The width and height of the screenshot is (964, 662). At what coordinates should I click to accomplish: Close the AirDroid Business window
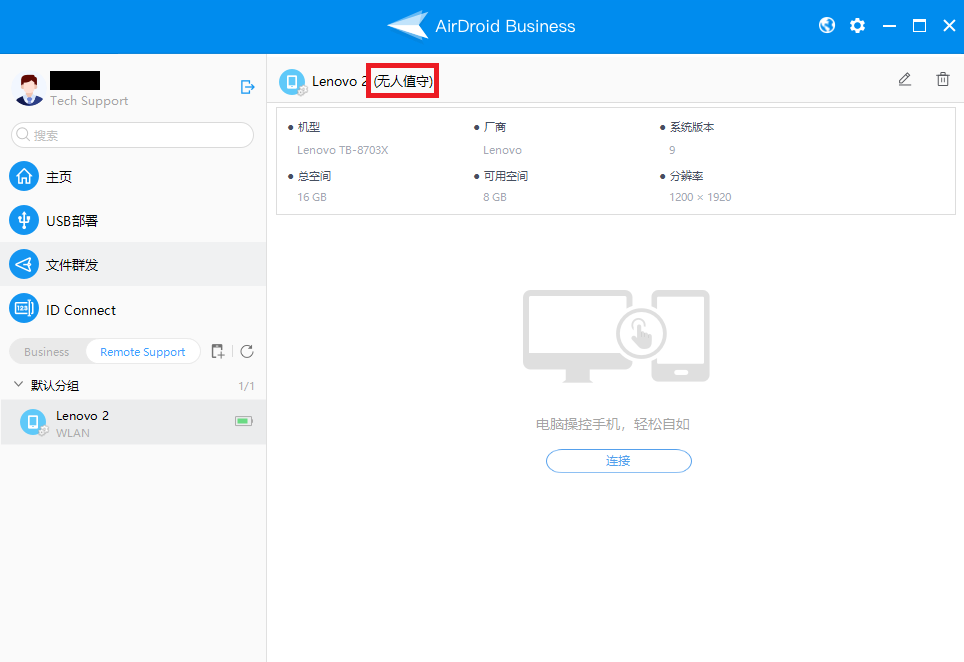(x=949, y=25)
